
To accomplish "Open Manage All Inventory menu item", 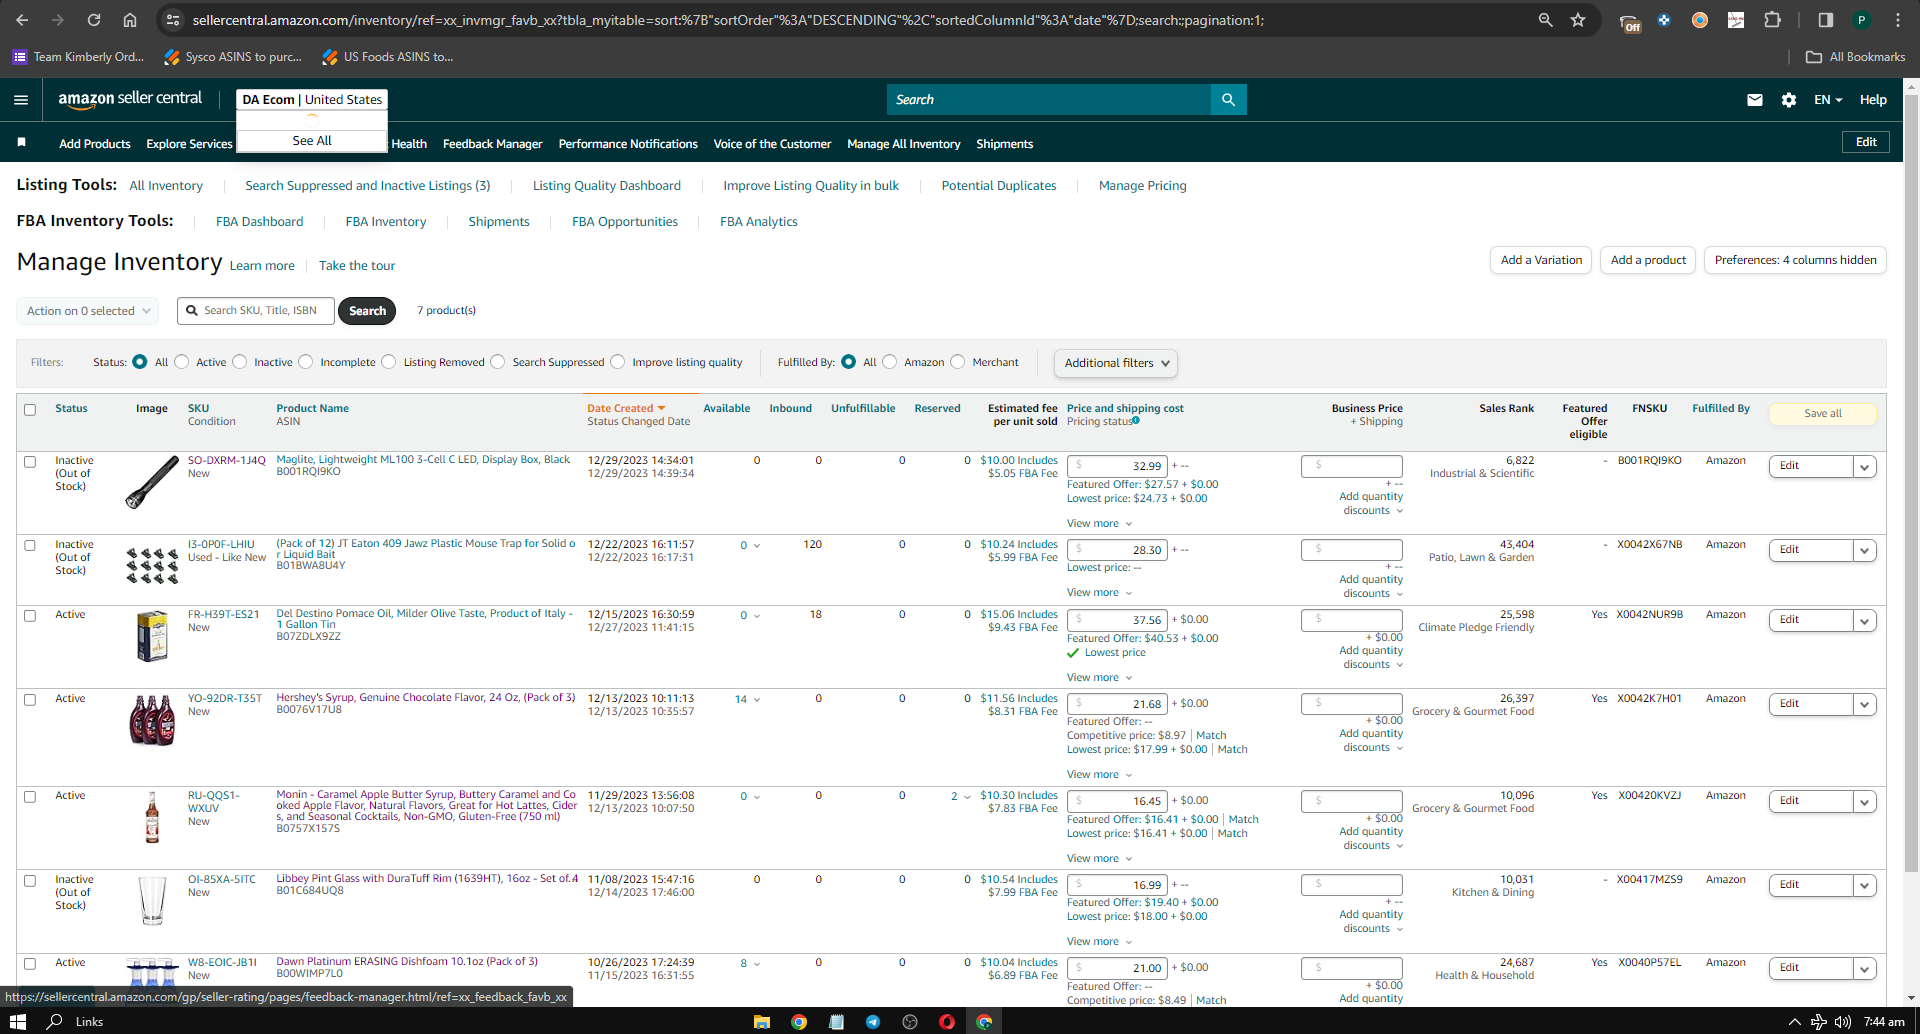I will pos(904,144).
